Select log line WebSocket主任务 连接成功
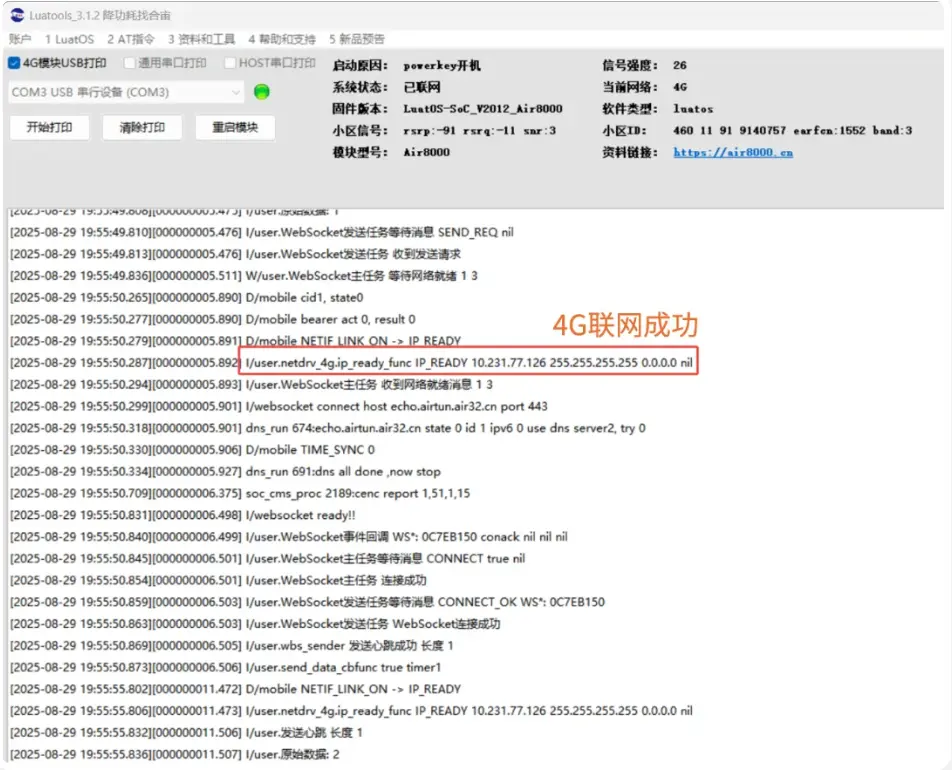Screen dimensions: 952x770 pyautogui.click(x=218, y=581)
